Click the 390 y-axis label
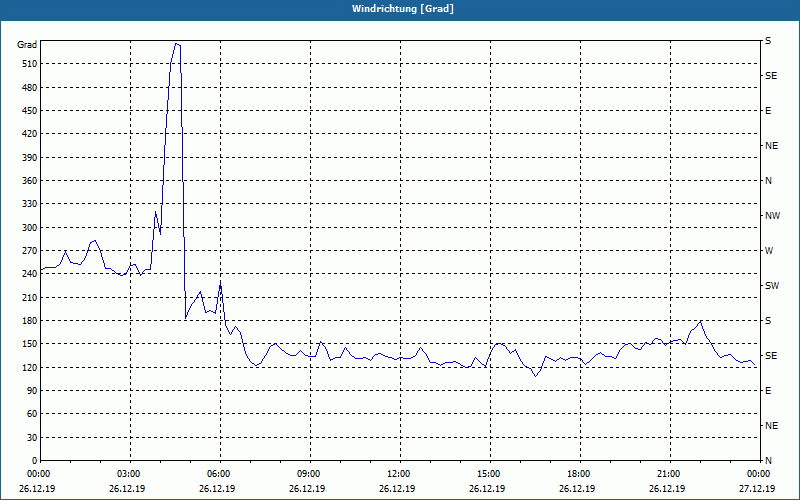800x500 pixels. click(x=30, y=158)
